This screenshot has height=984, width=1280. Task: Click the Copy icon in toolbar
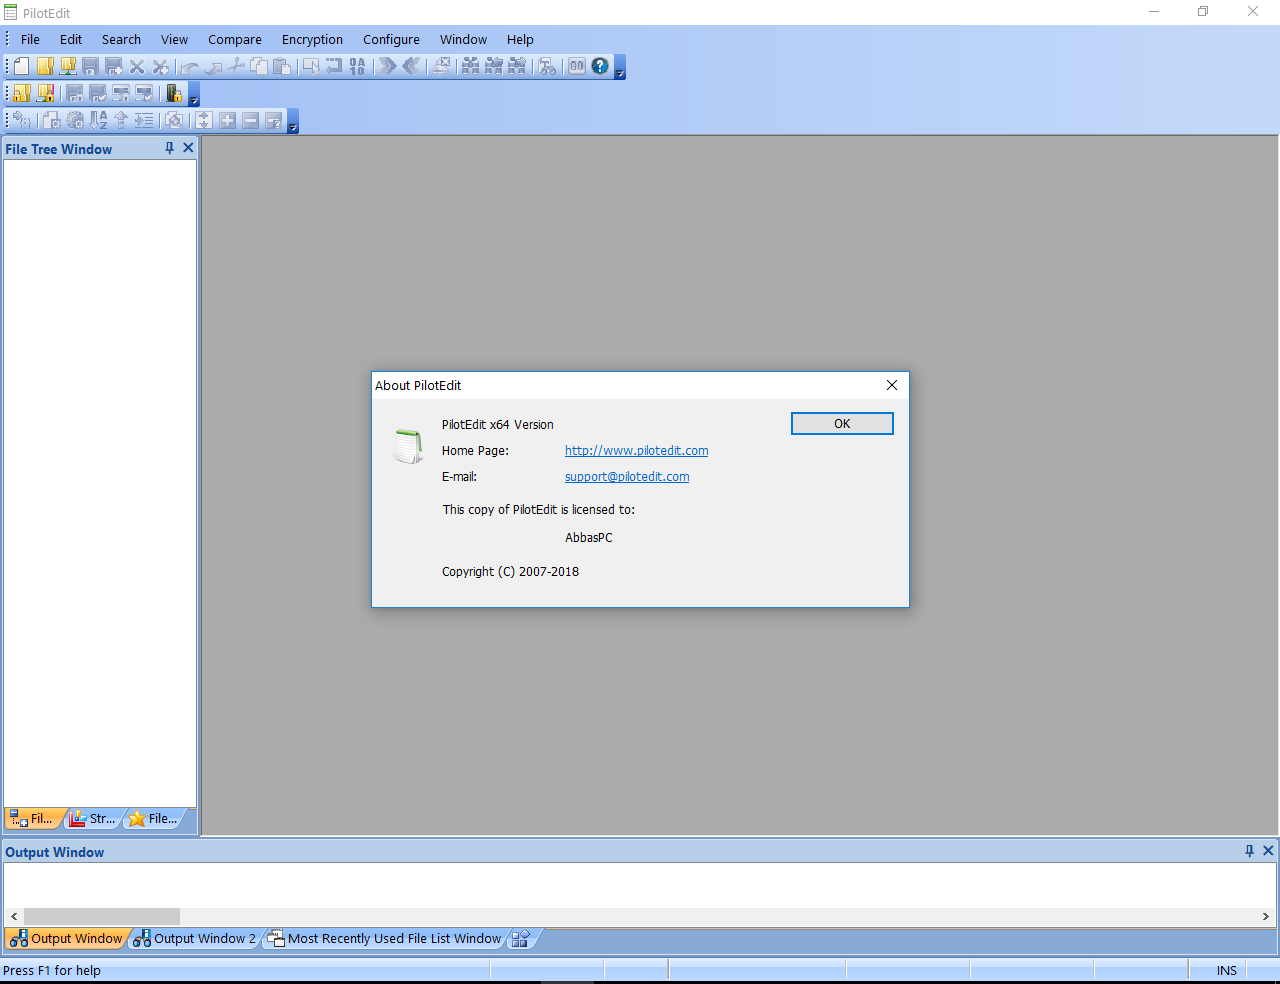258,66
